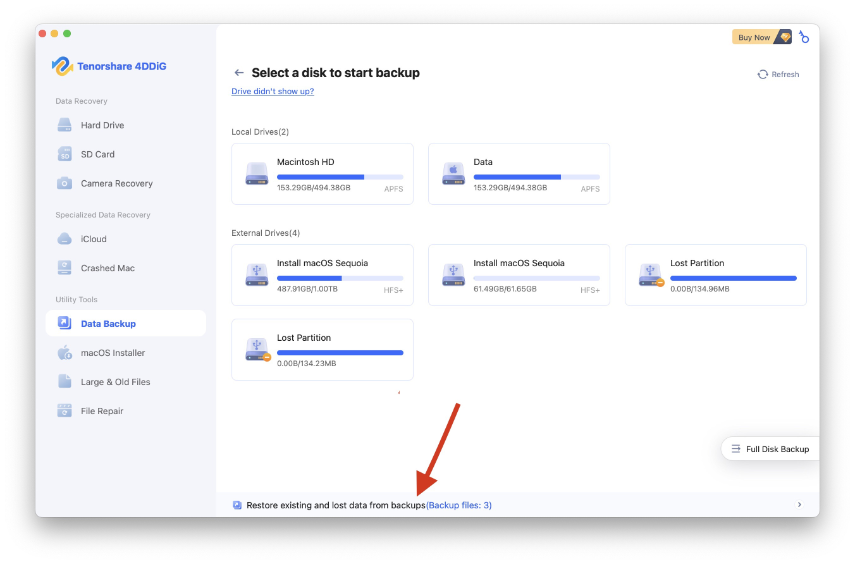The image size is (855, 564).
Task: Click the Refresh button
Action: pos(778,74)
